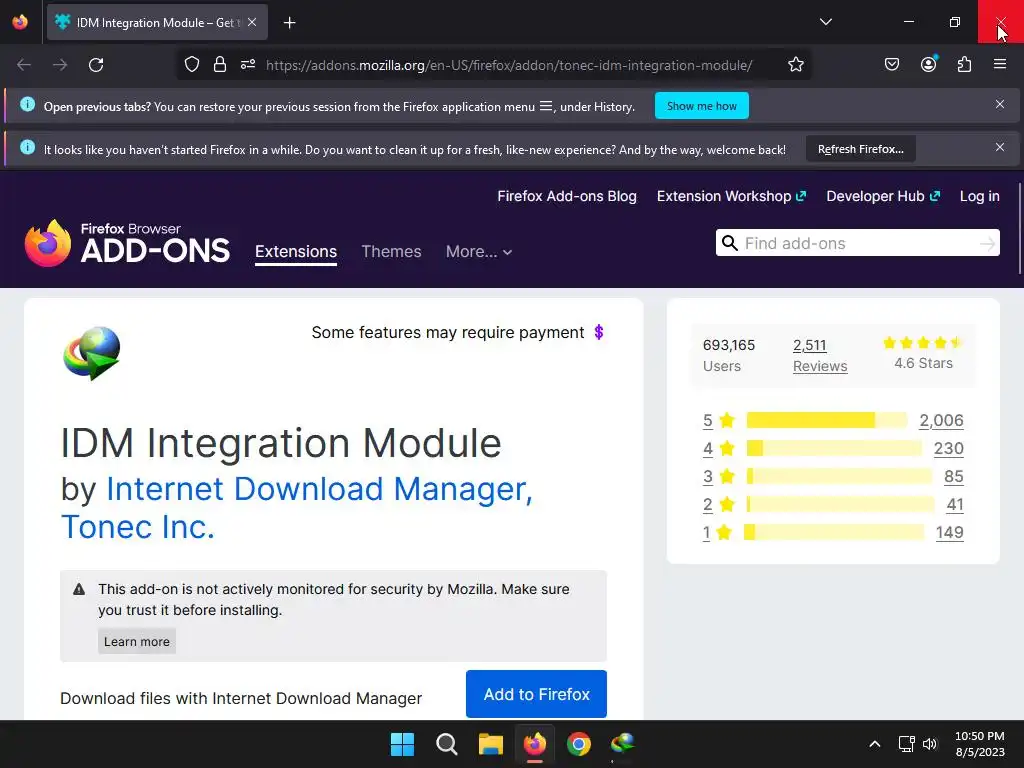This screenshot has height=768, width=1024.
Task: Go back using the back arrow
Action: click(x=24, y=65)
